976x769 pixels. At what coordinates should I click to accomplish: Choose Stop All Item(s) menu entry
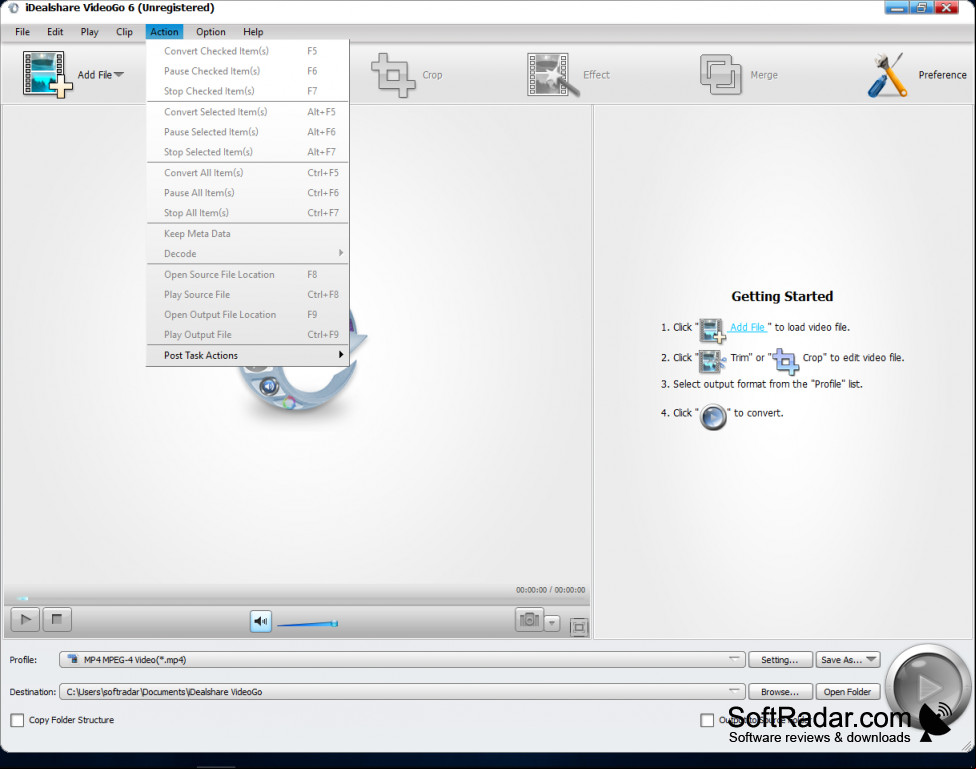point(248,212)
